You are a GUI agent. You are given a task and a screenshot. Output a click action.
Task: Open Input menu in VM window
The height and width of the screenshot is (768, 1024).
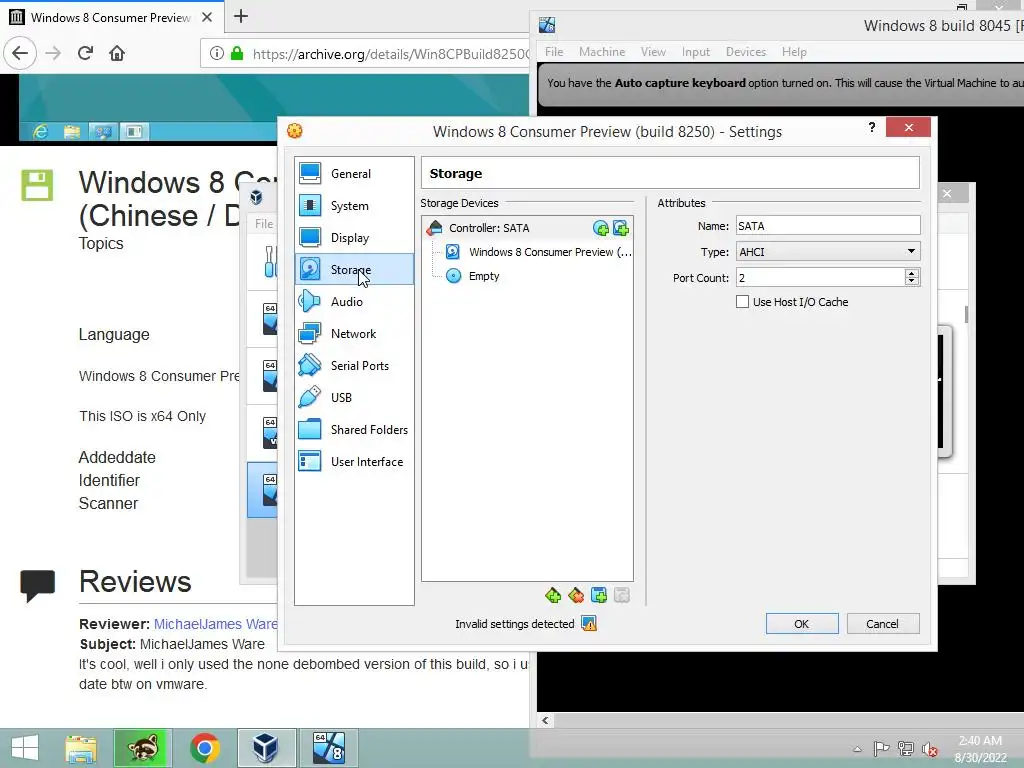(696, 52)
